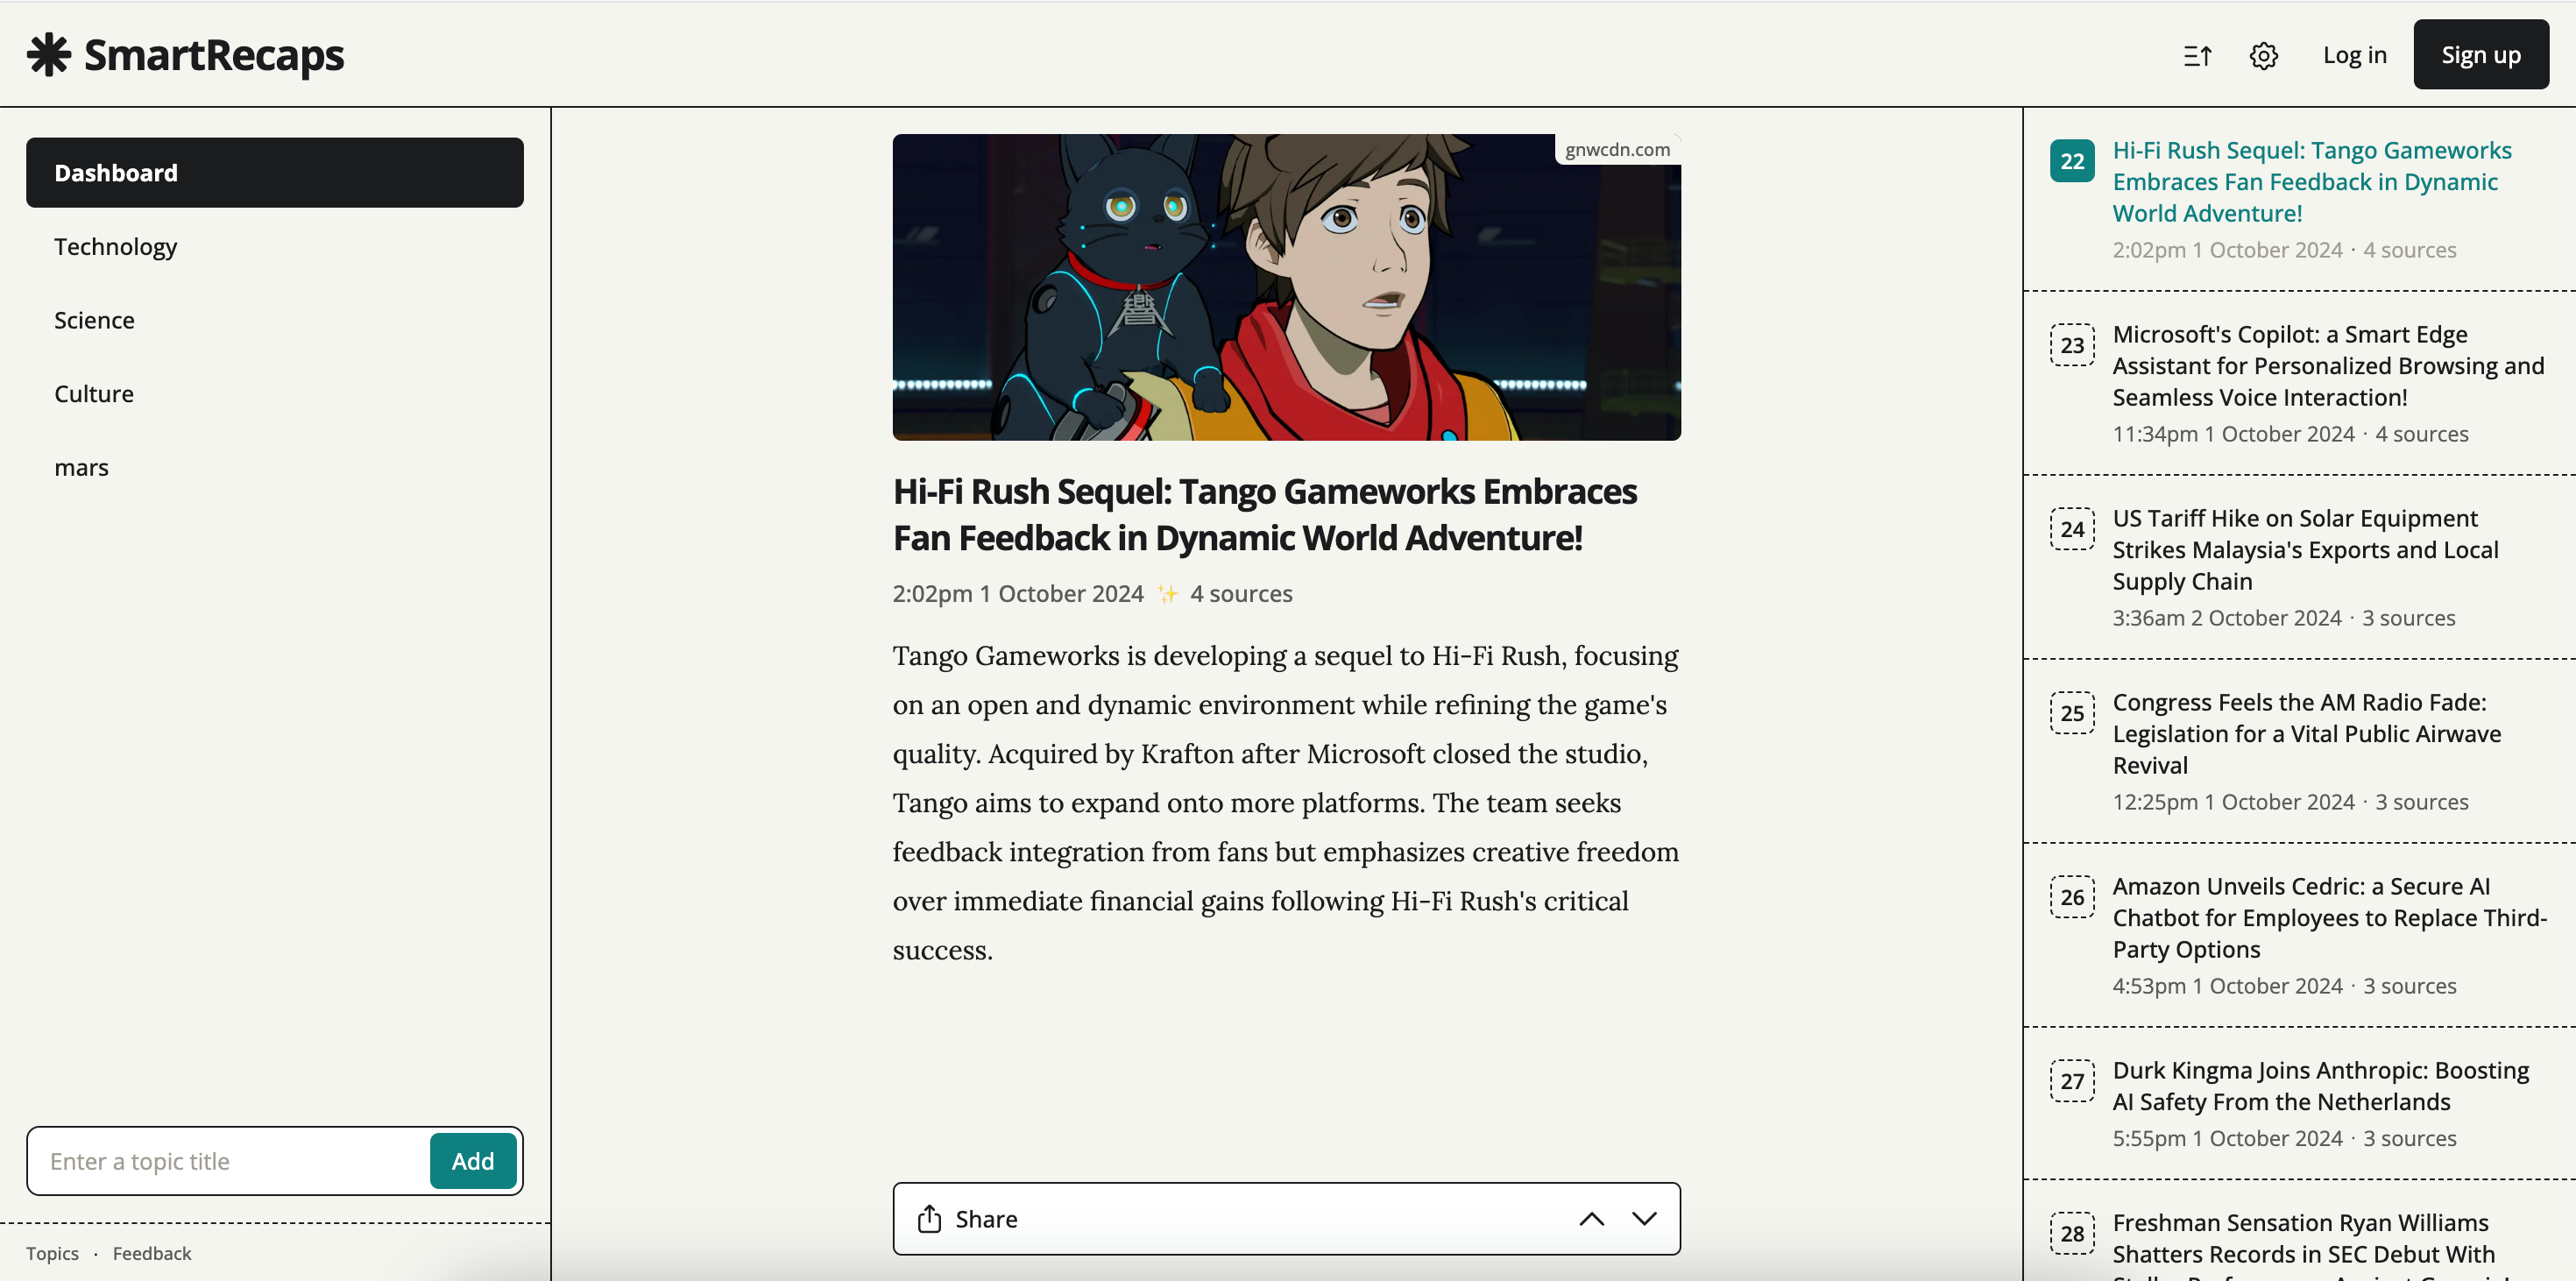Screen dimensions: 2576x1281
Task: Click 12:25pm 1 October 2024 timestamp
Action: (2233, 801)
